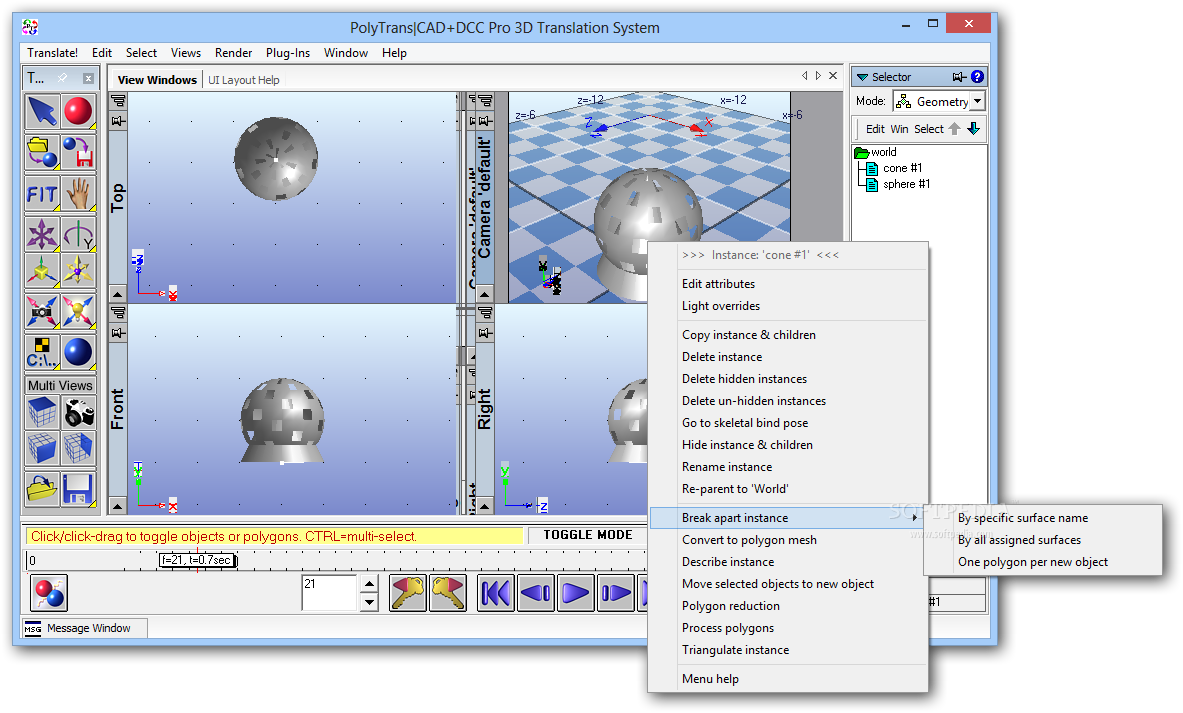Click the yellow star with arrows tool
The width and height of the screenshot is (1183, 713).
coord(78,269)
